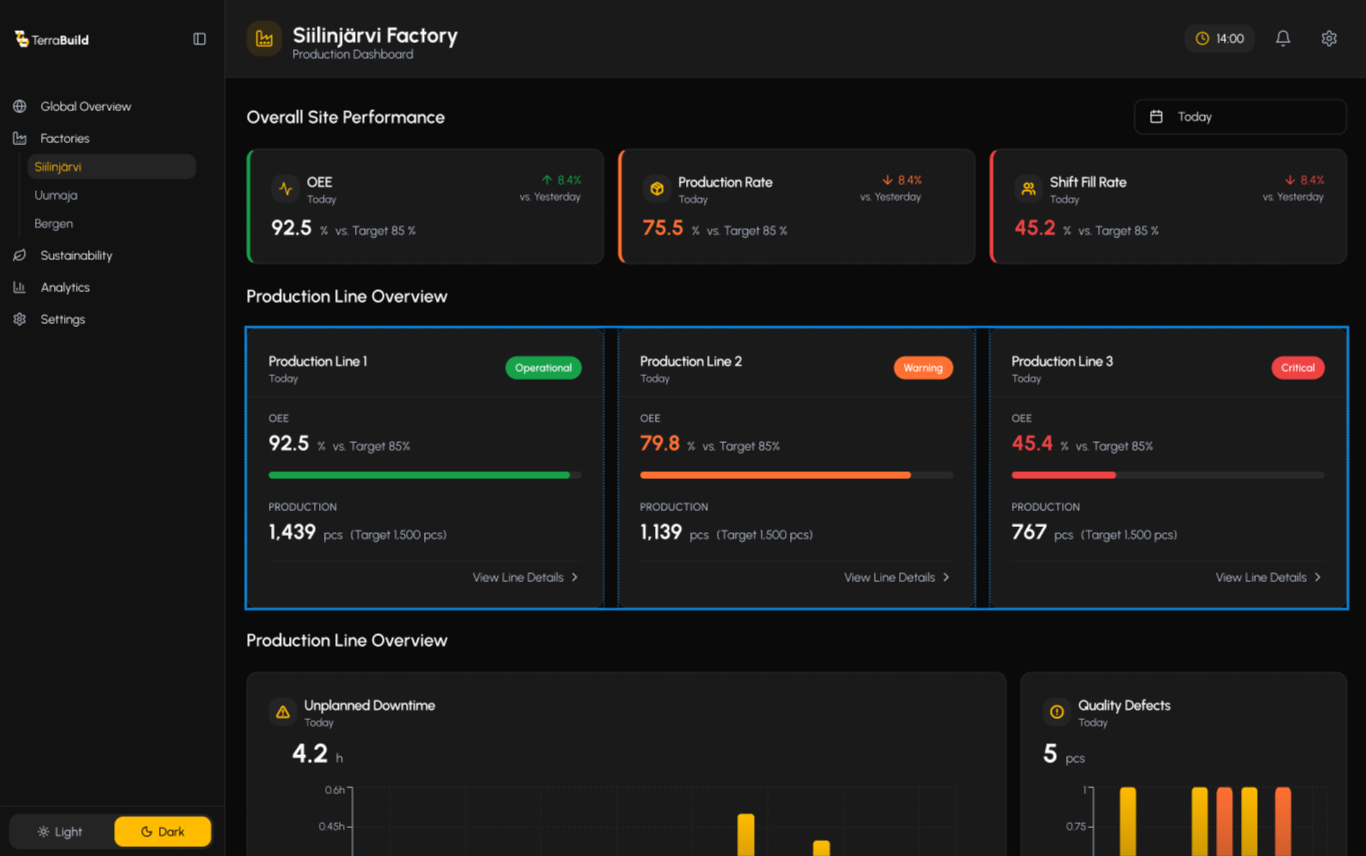Expand the Factories section in sidebar

pos(64,138)
